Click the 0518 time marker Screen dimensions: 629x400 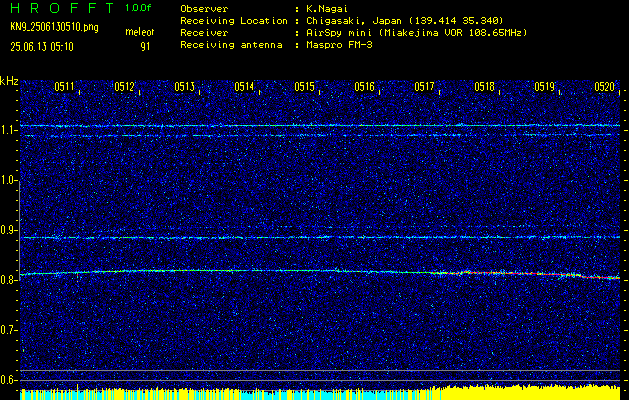(484, 87)
